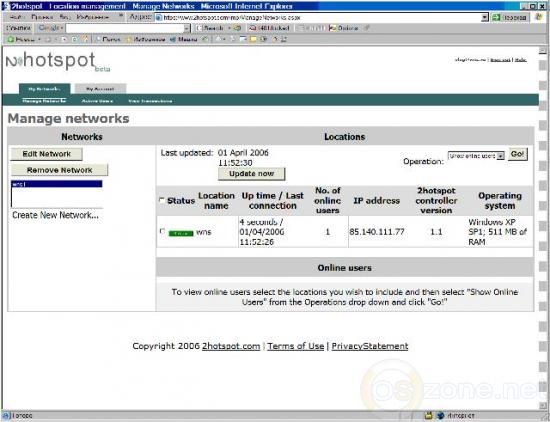Image resolution: width=550 pixels, height=422 pixels.
Task: Open the browser Favorites menu in menu bar
Action: (x=92, y=17)
